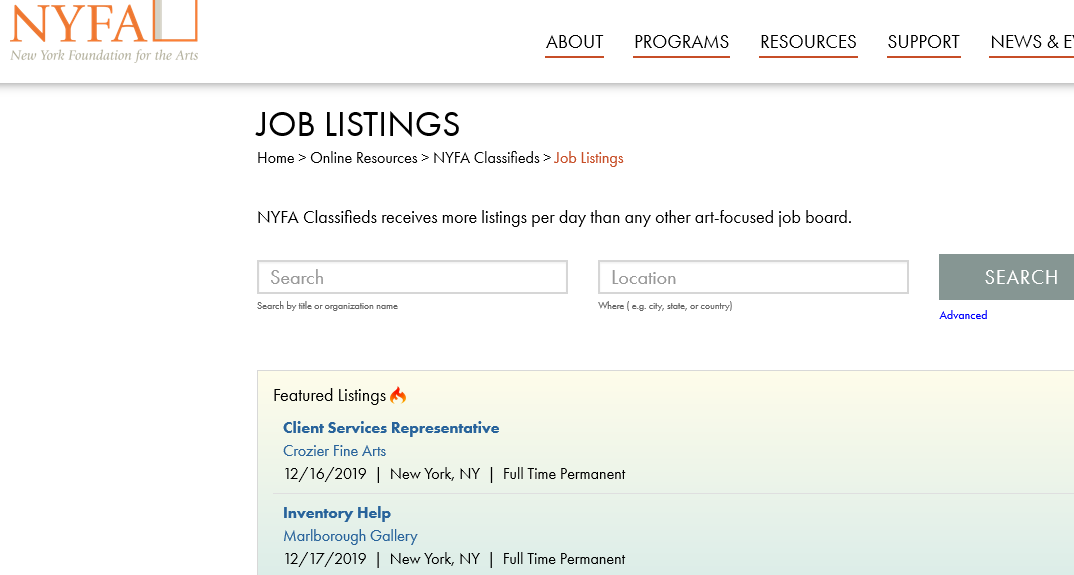
Task: Open the Online Resources breadcrumb
Action: [x=364, y=158]
